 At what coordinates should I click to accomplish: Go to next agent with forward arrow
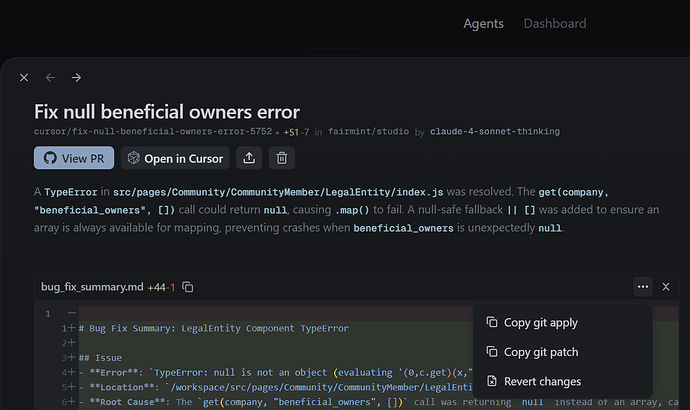click(x=77, y=78)
